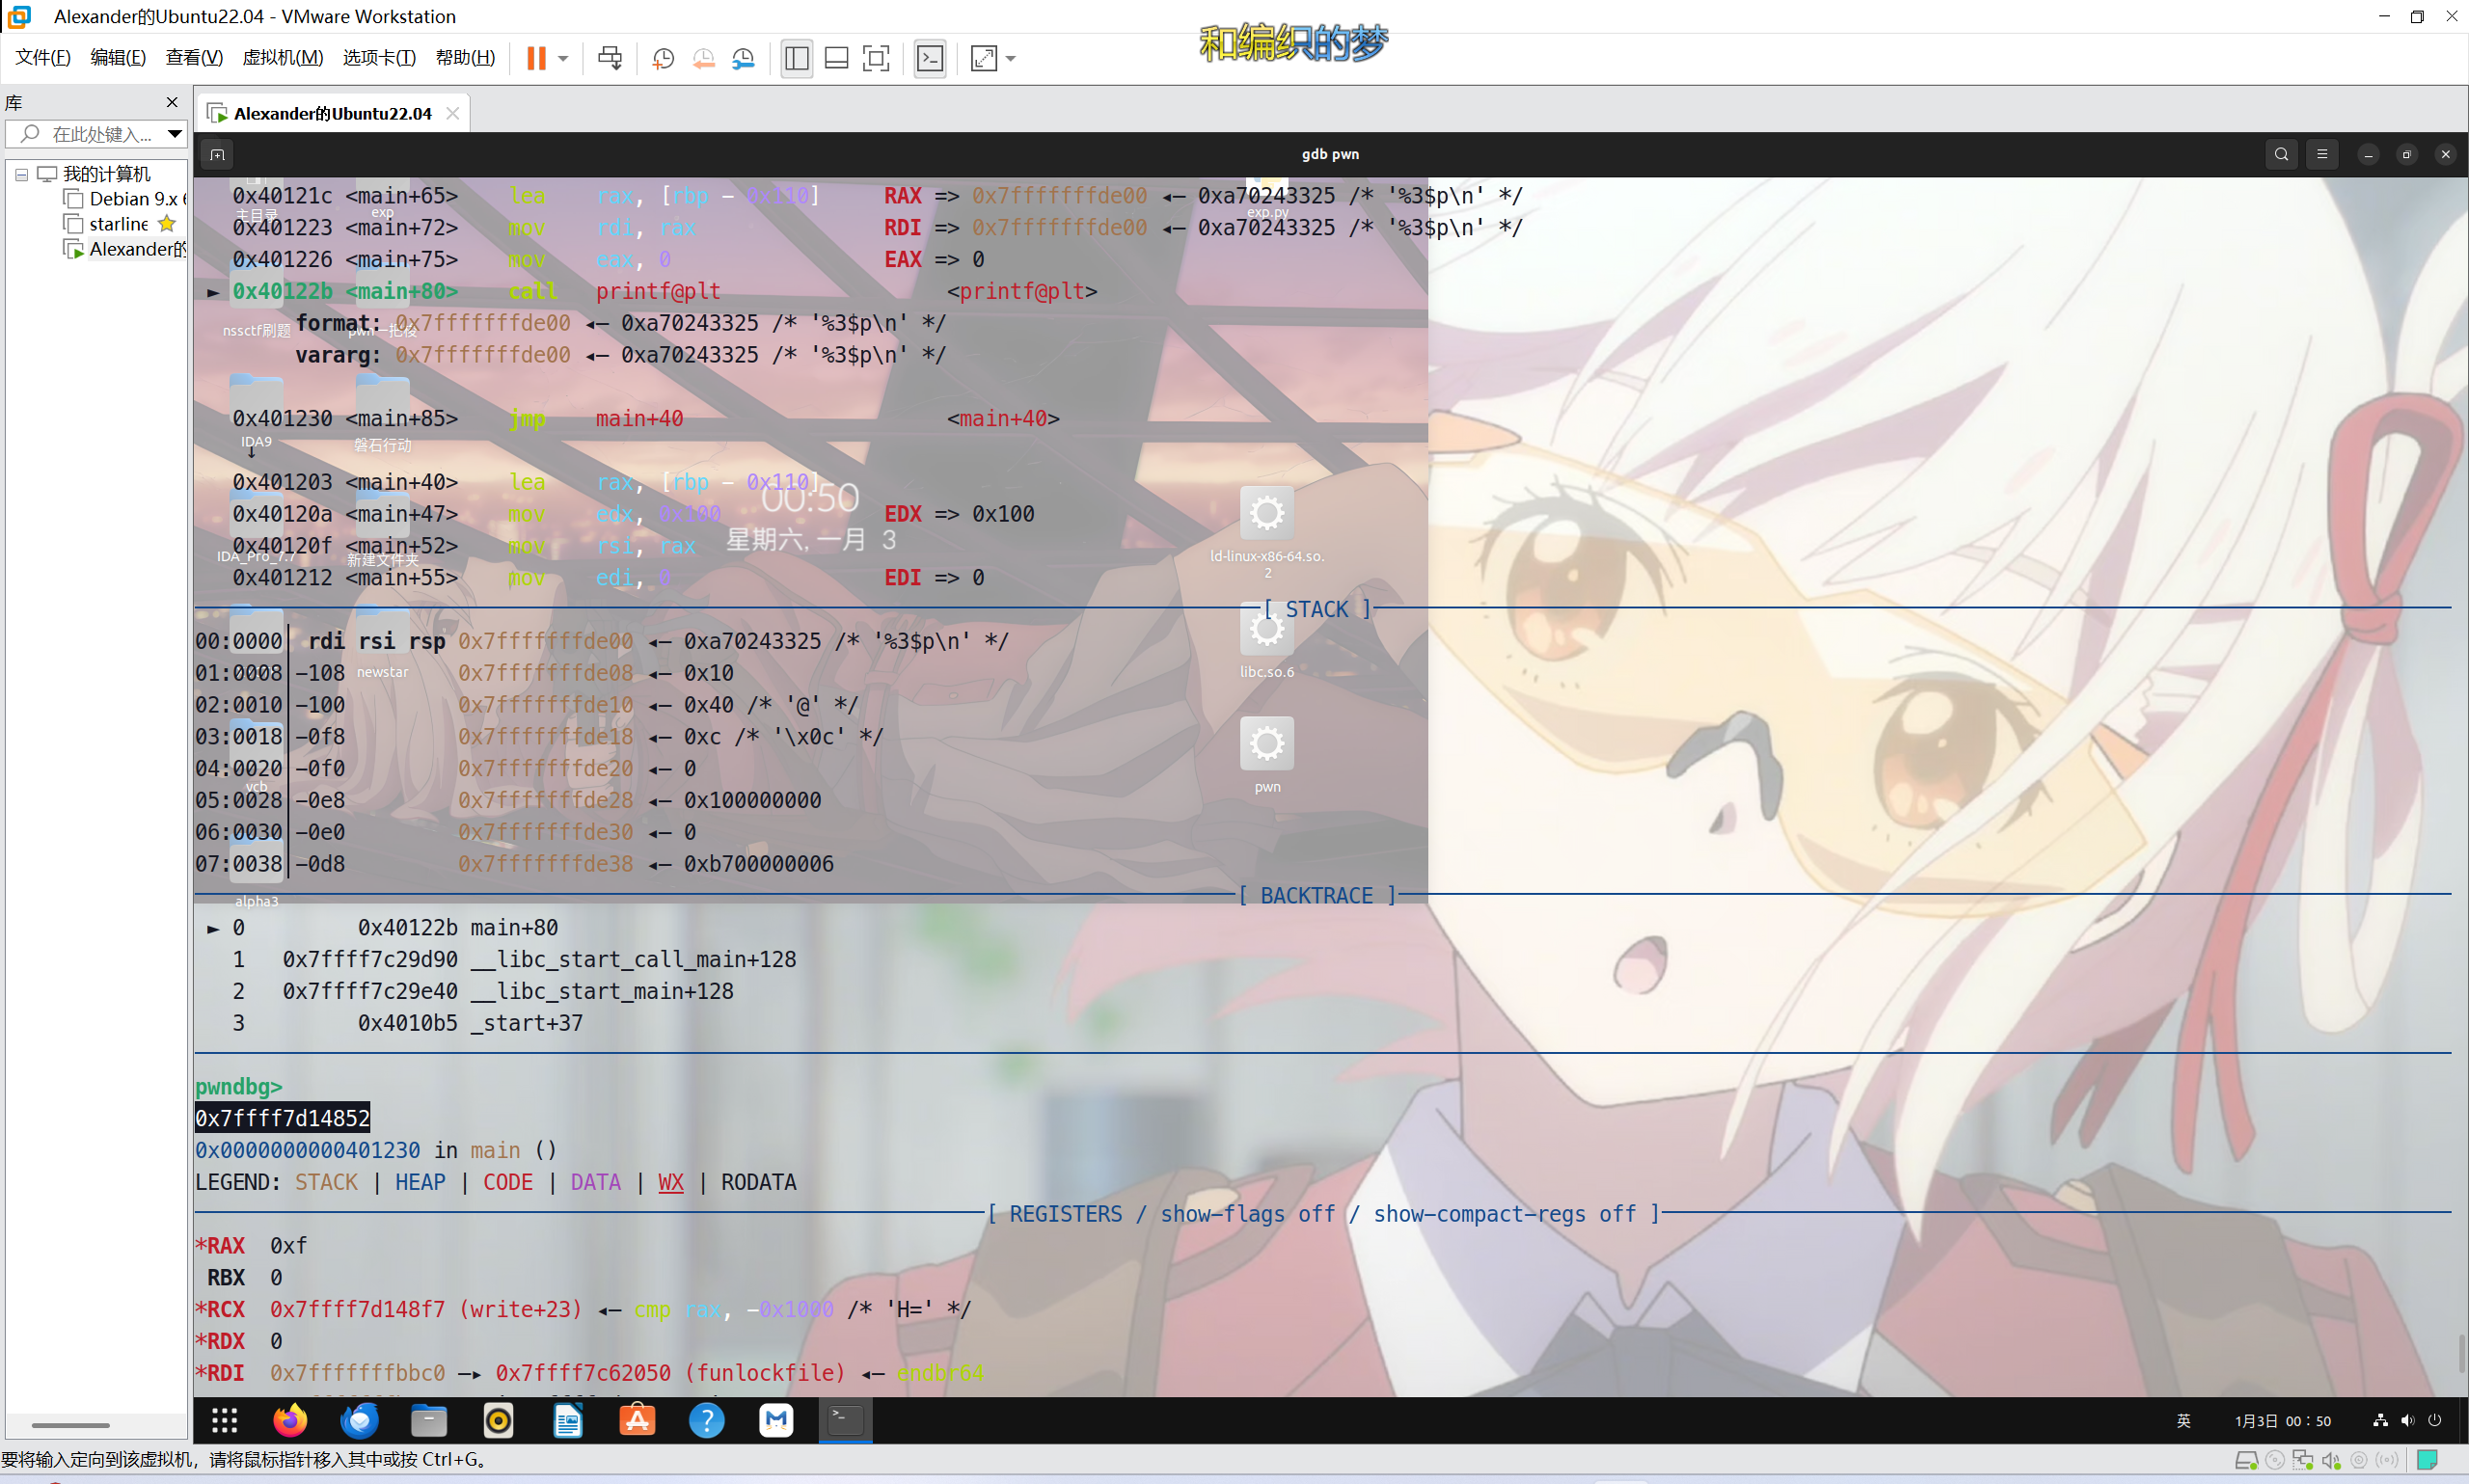Click the volume icon in the system tray
This screenshot has height=1484, width=2469.
tap(2408, 1420)
